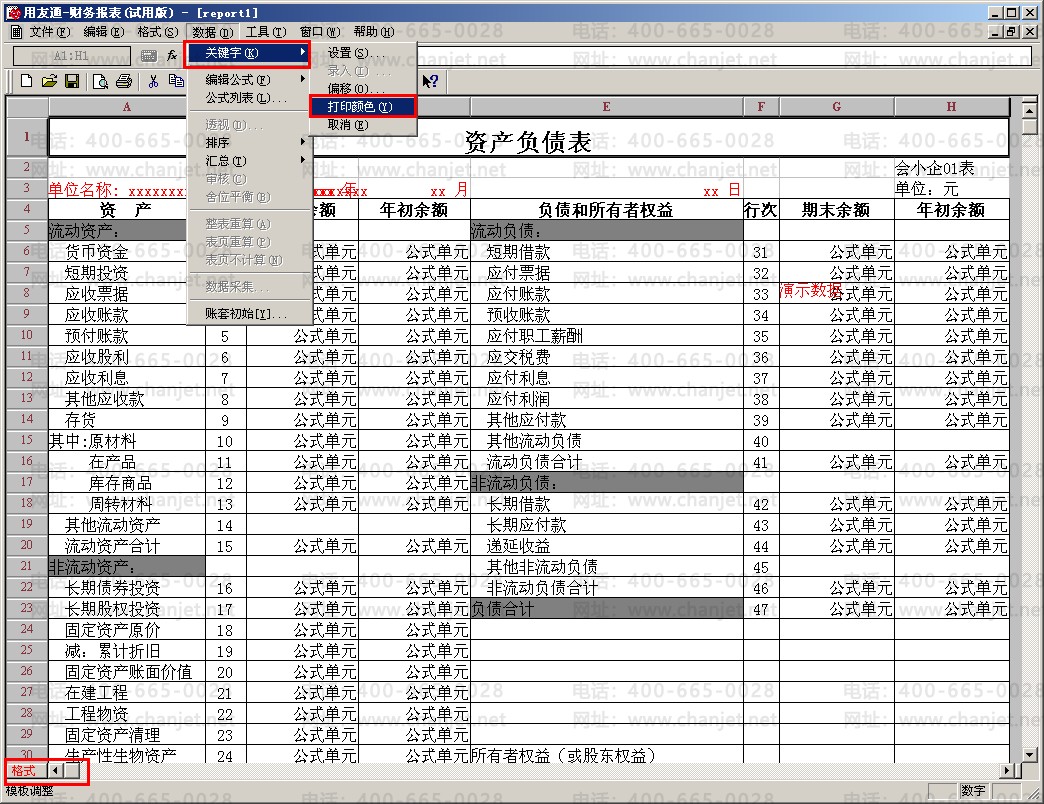Viewport: 1044px width, 804px height.
Task: Click the 递延收益 cell
Action: point(607,546)
